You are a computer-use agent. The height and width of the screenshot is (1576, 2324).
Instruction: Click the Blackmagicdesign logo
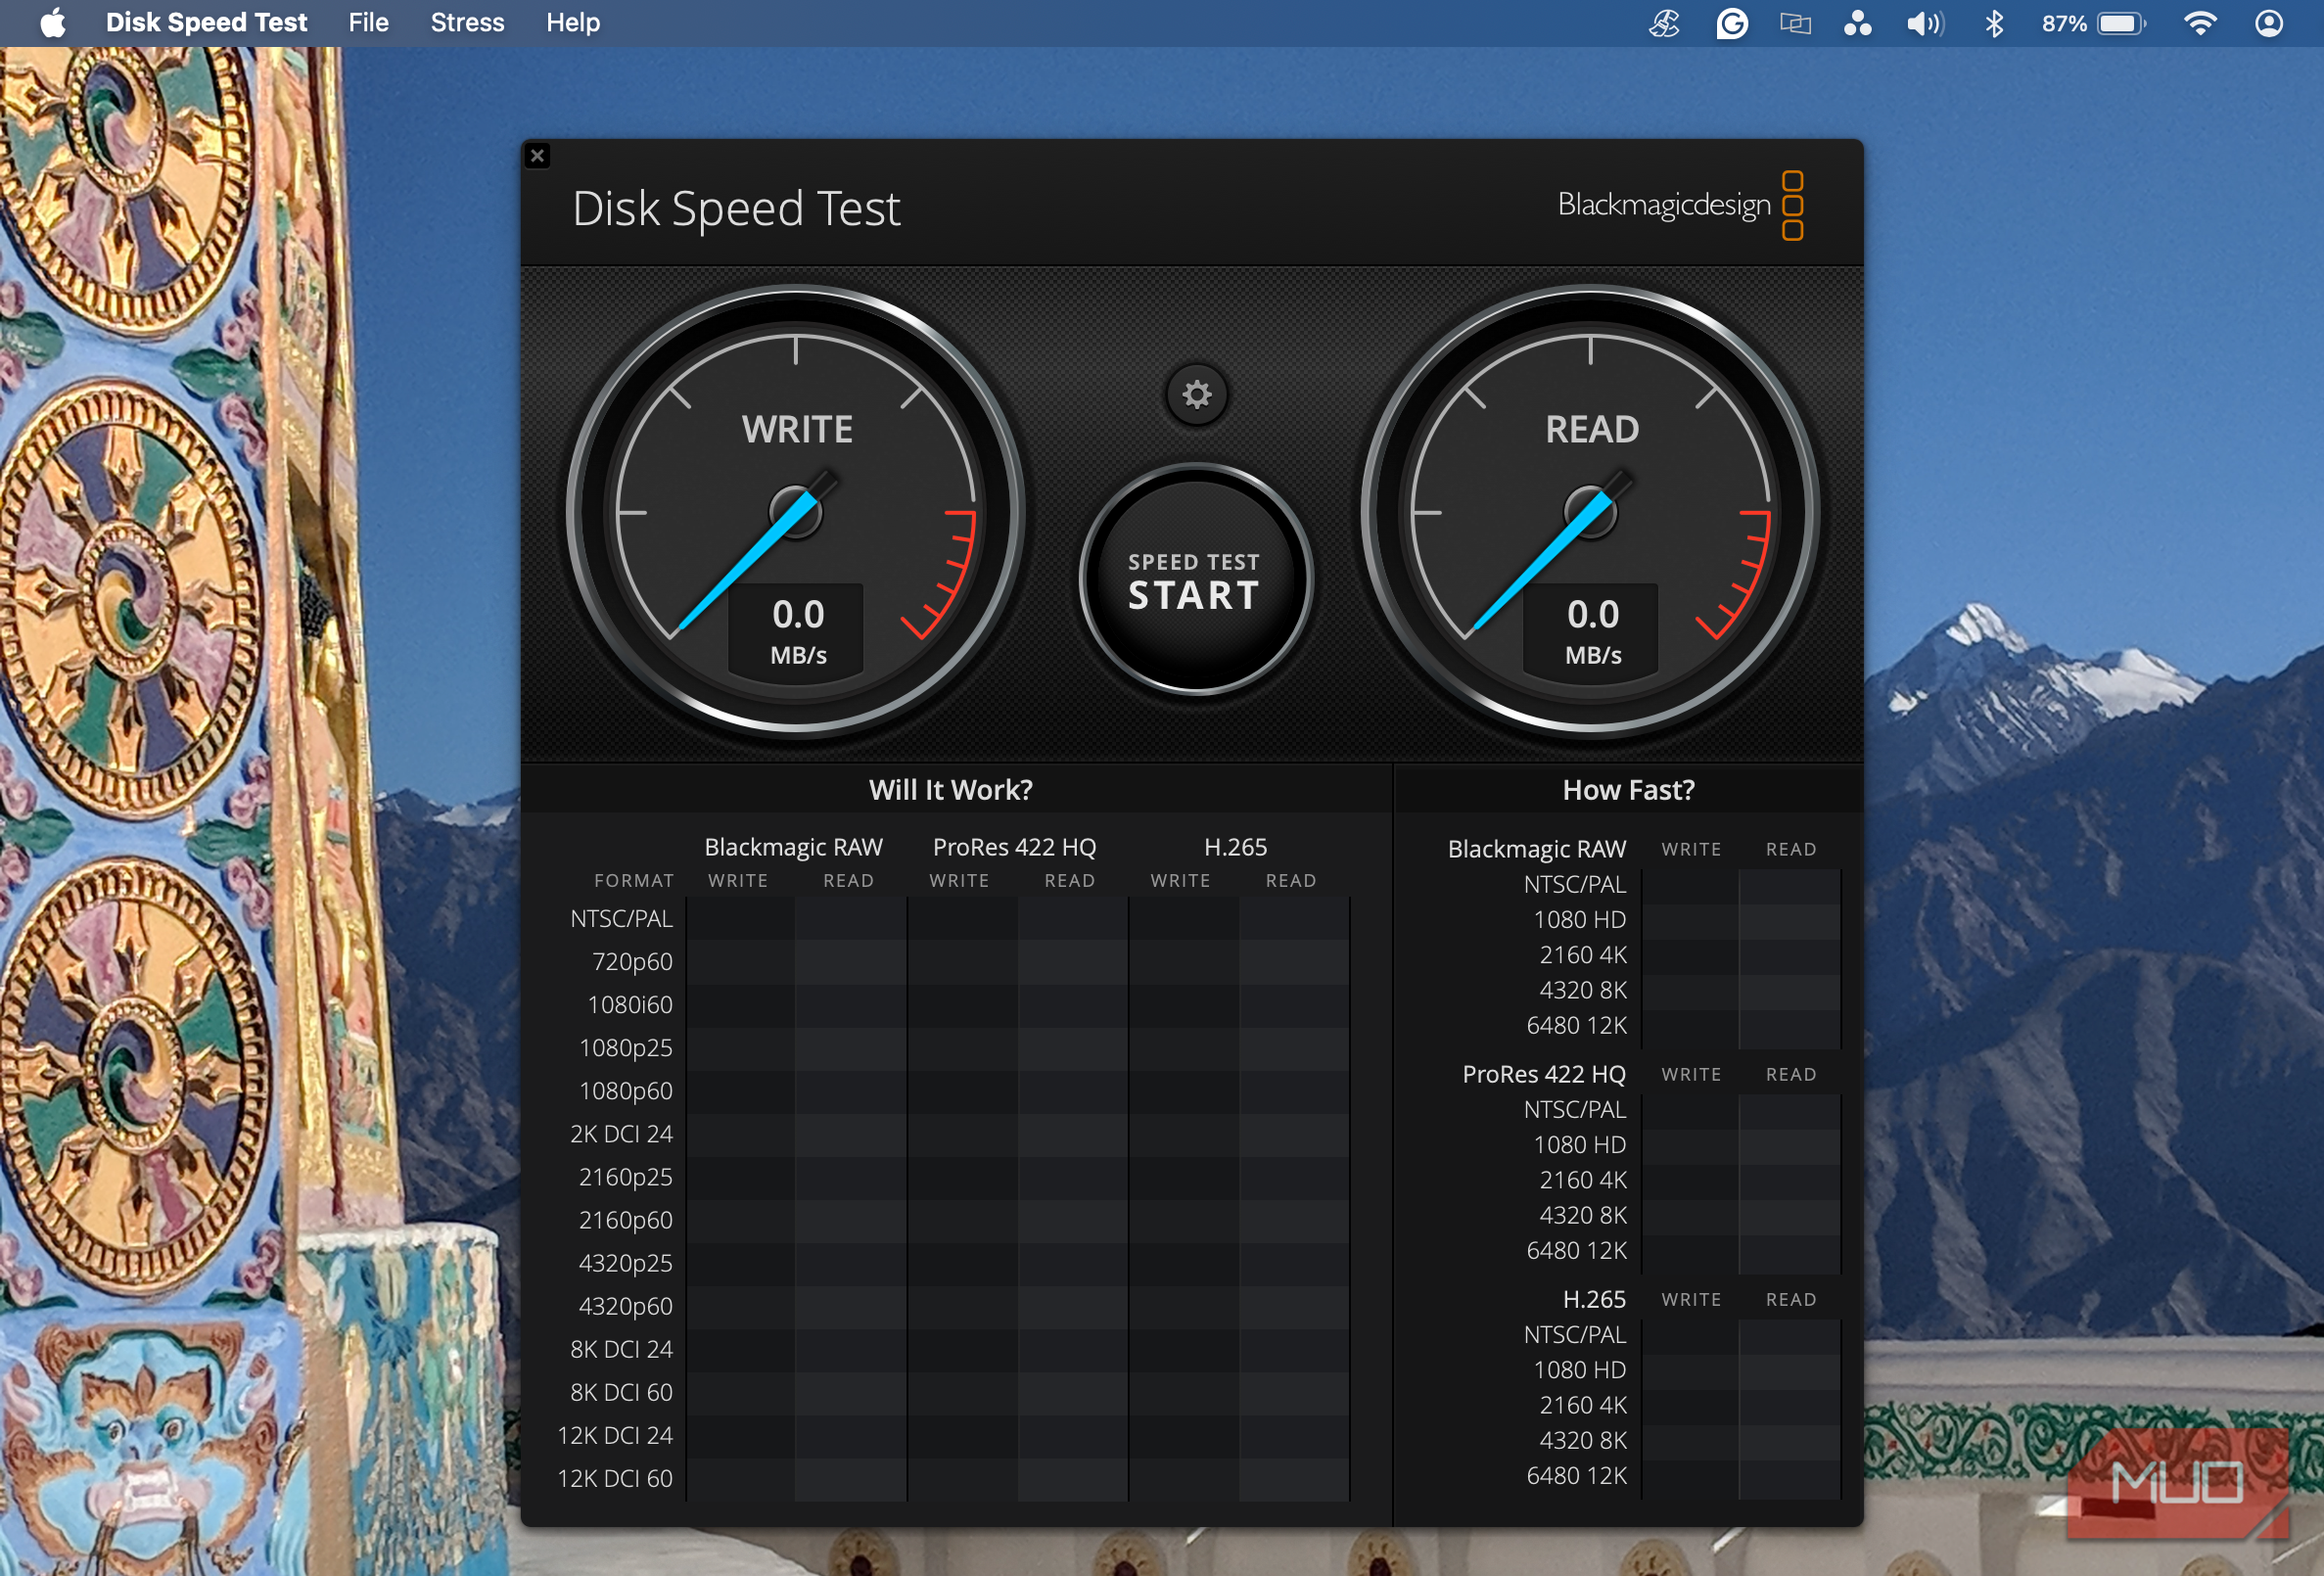pos(1680,205)
